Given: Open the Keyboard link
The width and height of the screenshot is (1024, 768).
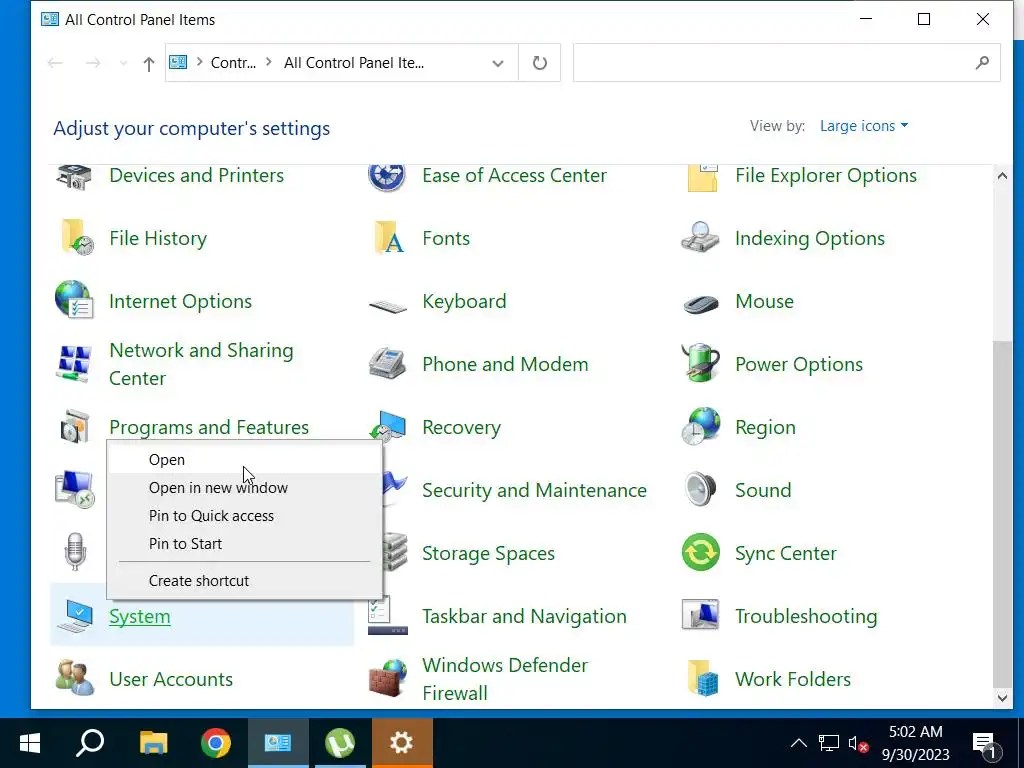Looking at the screenshot, I should (x=464, y=302).
